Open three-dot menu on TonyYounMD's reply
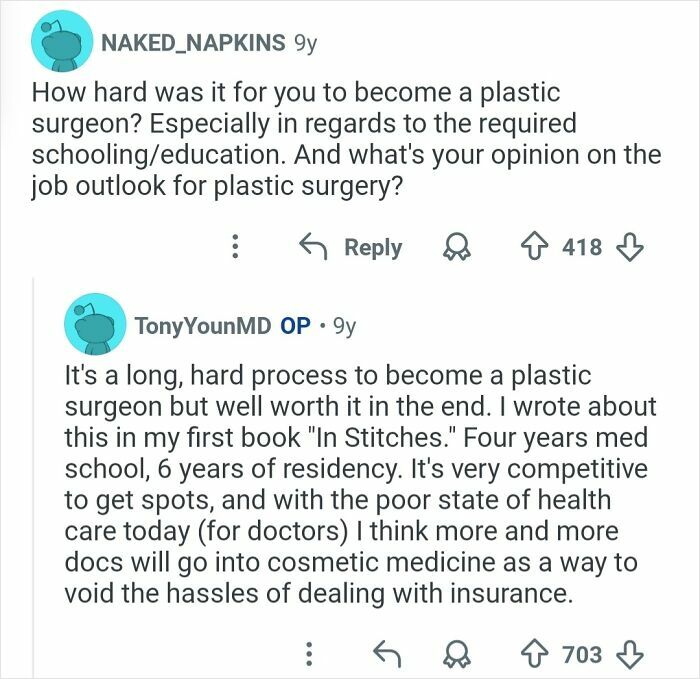Viewport: 700px width, 679px height. pos(310,653)
